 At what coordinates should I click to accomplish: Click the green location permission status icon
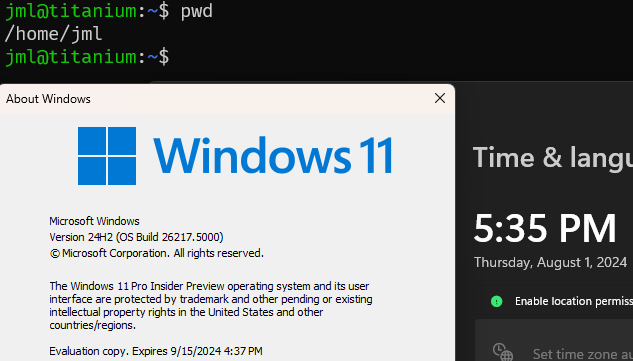pos(496,301)
